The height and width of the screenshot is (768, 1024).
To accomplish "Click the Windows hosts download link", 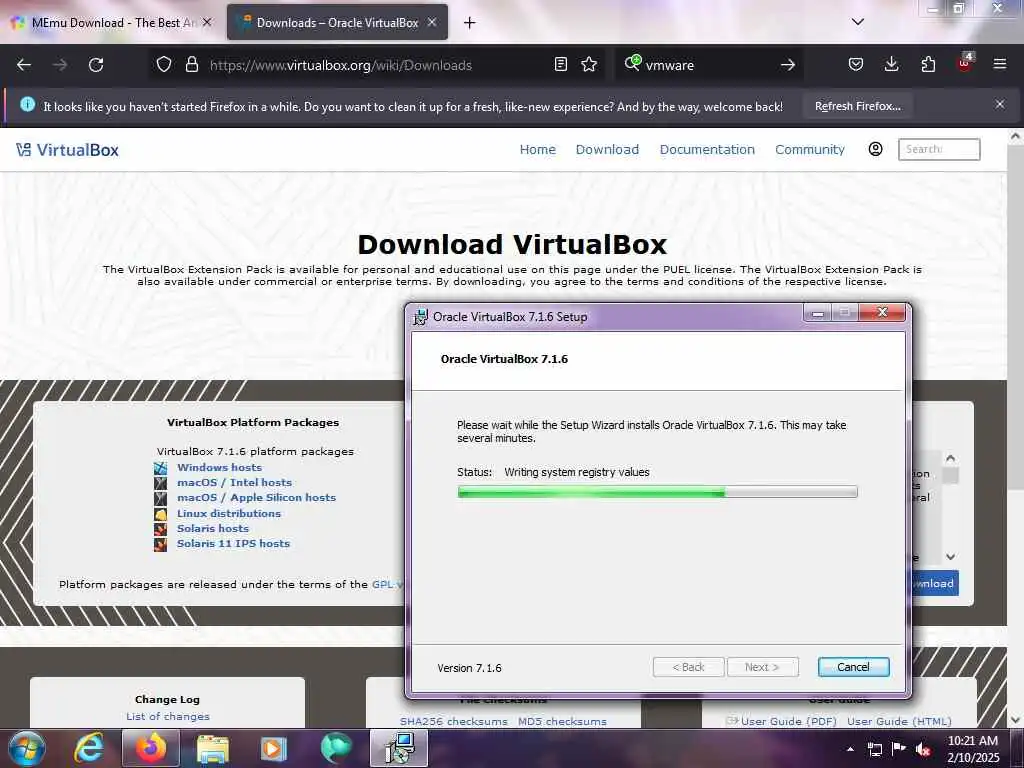I will point(219,468).
